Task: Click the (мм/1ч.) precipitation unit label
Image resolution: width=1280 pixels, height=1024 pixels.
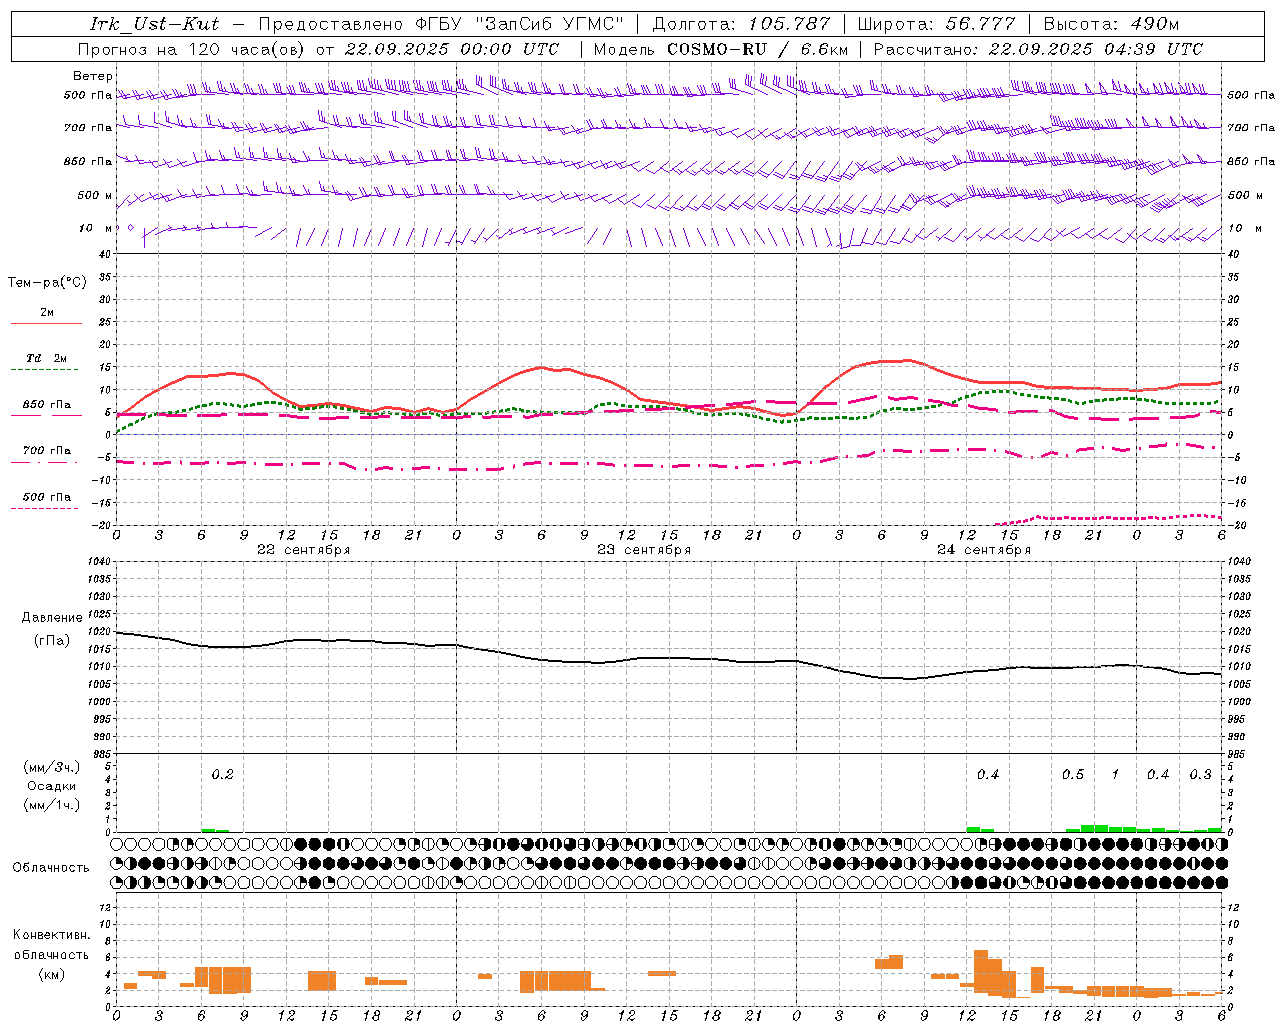Action: (51, 805)
